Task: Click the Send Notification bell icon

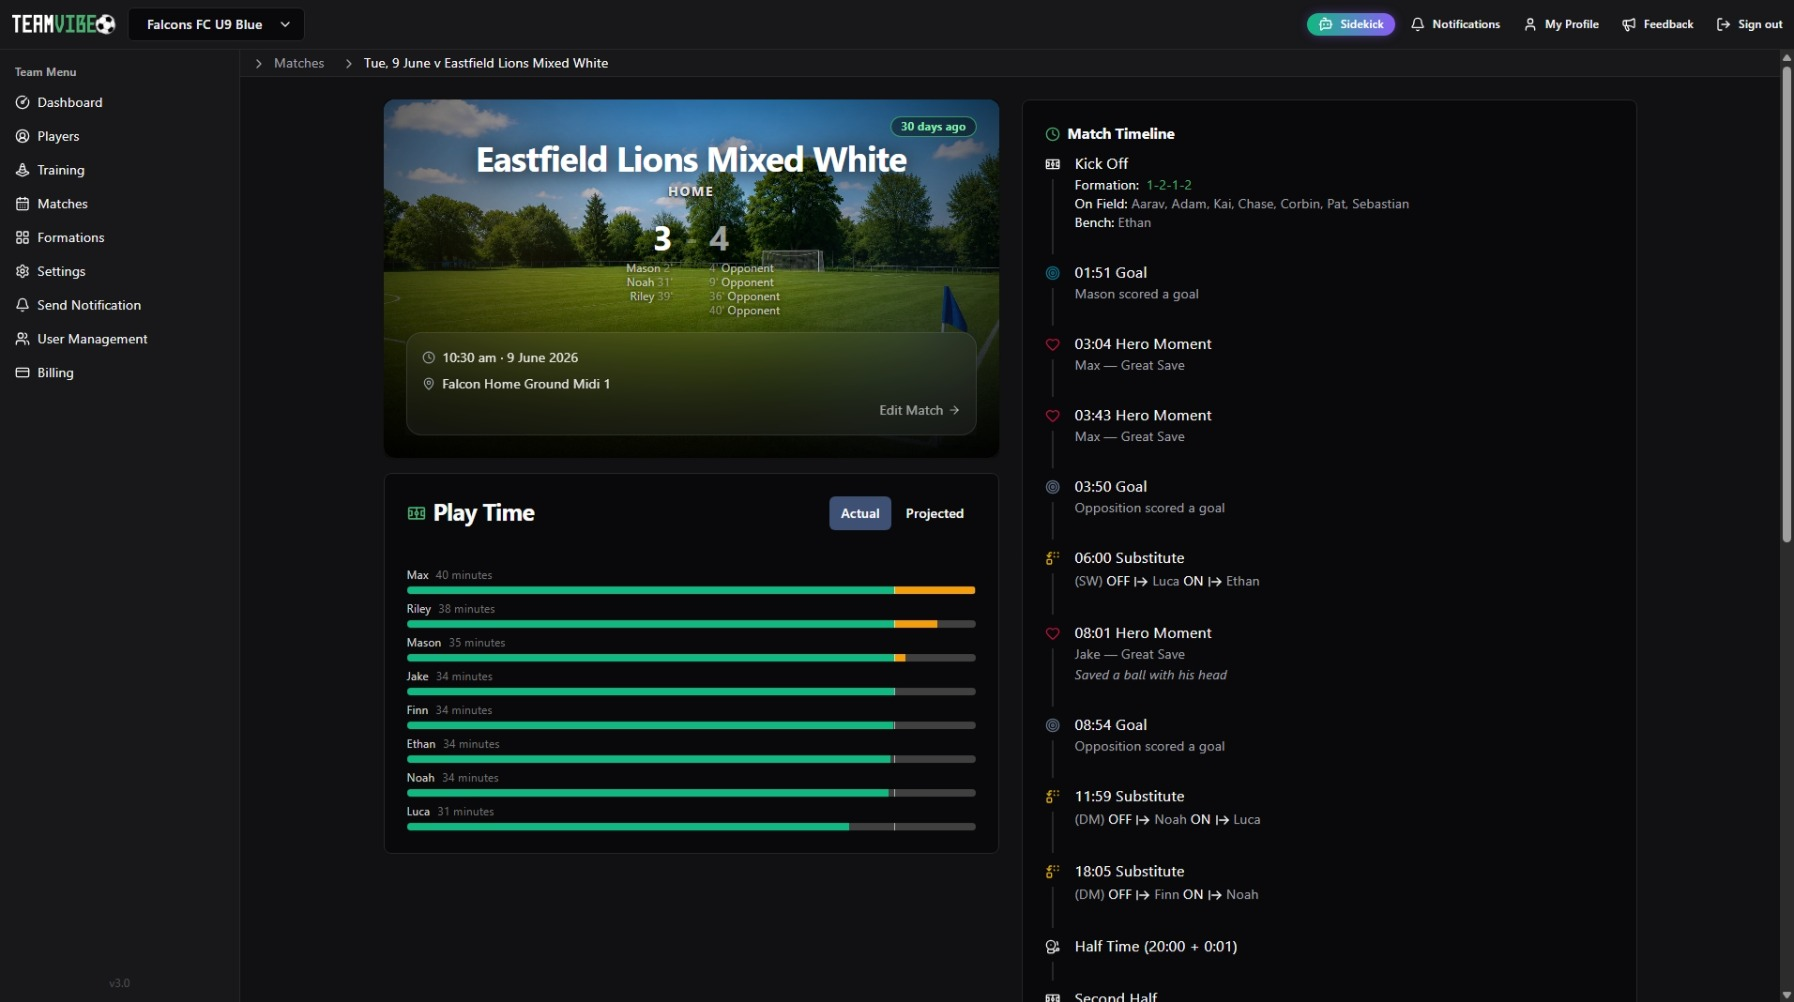Action: pos(22,305)
